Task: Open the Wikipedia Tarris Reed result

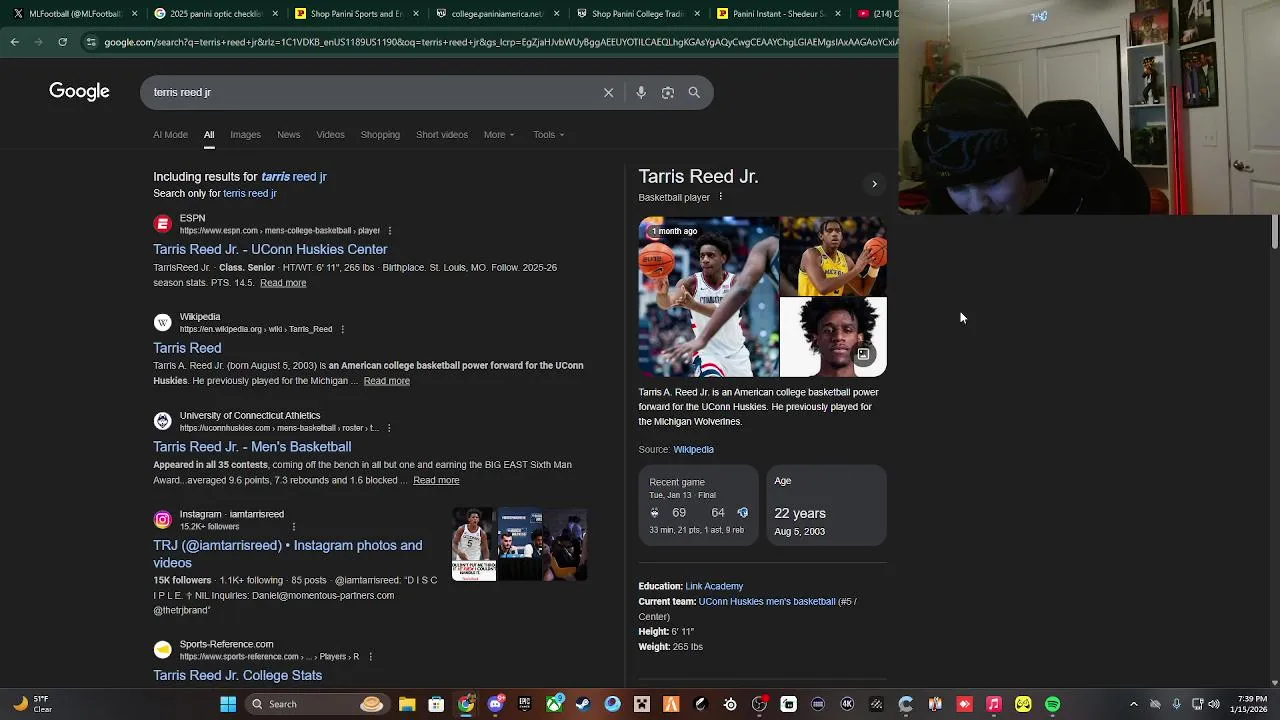Action: [187, 348]
